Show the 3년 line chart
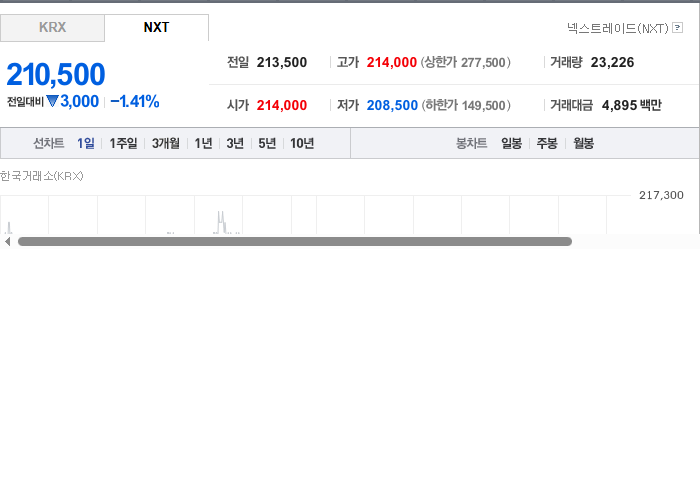Image resolution: width=700 pixels, height=490 pixels. point(235,143)
